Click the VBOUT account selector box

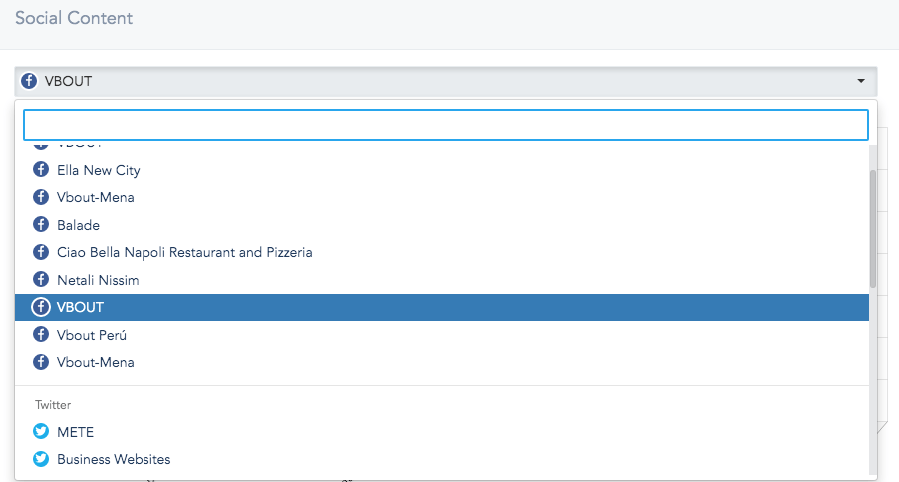click(445, 81)
